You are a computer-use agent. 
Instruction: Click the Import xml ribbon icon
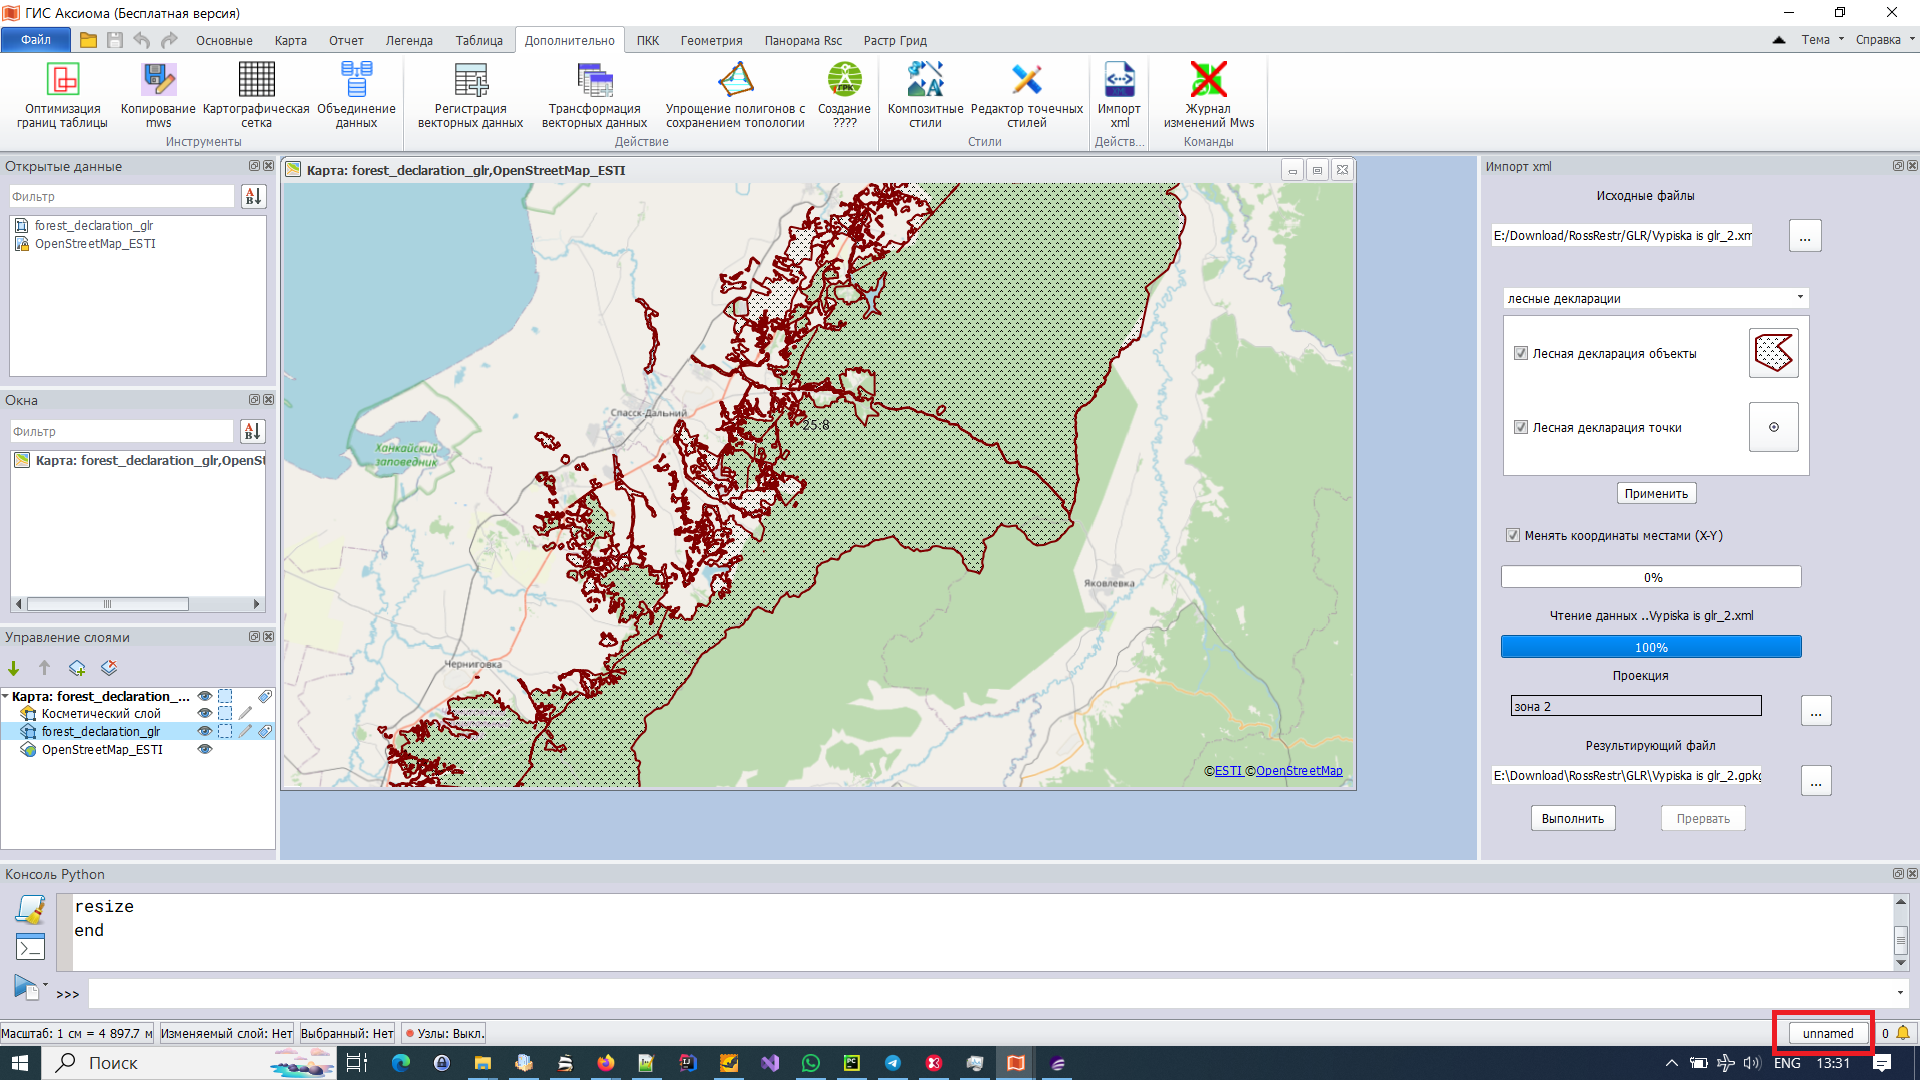pos(1118,80)
